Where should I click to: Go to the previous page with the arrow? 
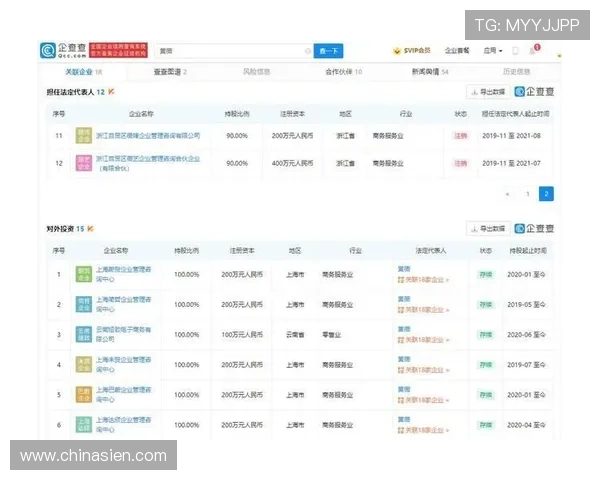coord(507,194)
